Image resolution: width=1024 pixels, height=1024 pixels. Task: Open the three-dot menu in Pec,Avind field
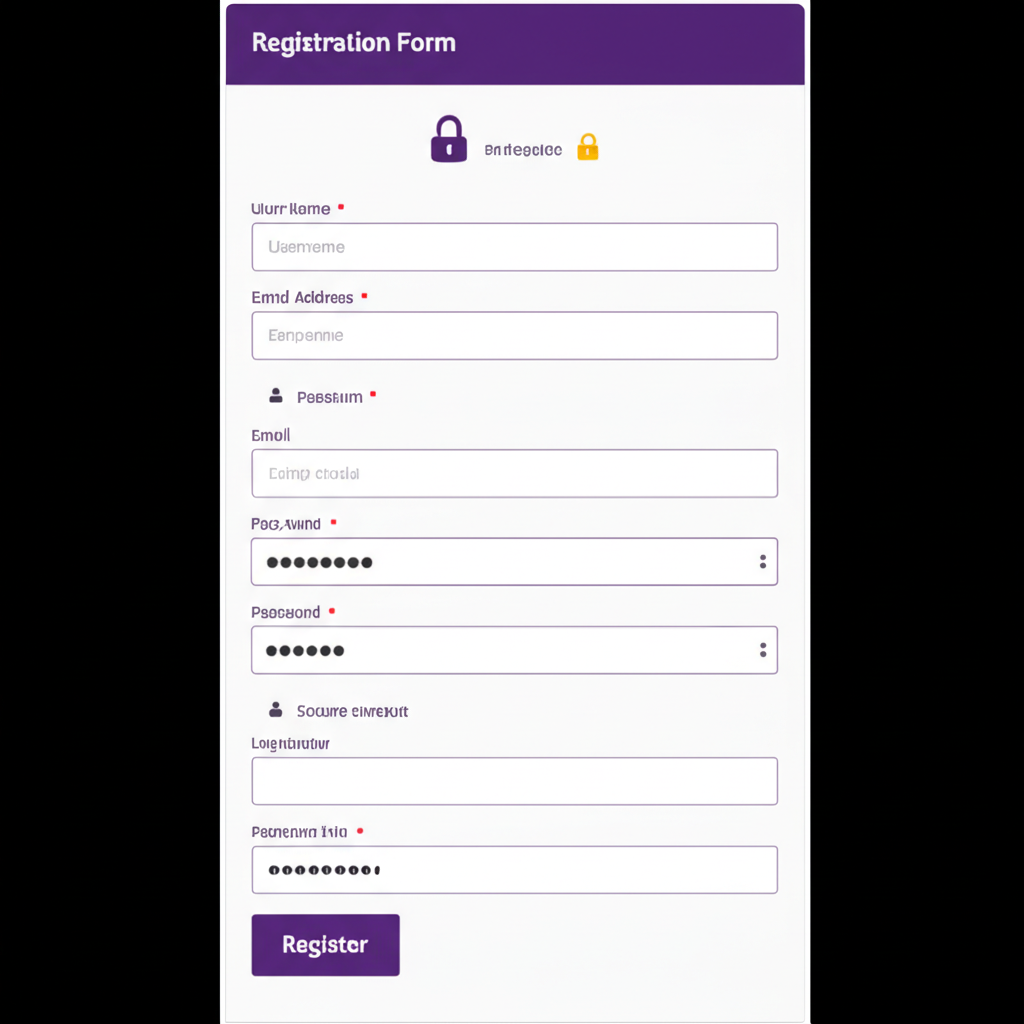(763, 562)
